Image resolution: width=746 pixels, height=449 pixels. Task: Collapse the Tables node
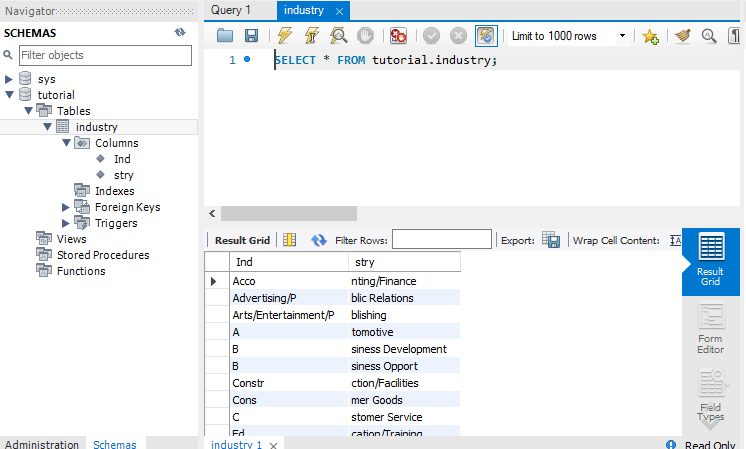click(x=28, y=111)
